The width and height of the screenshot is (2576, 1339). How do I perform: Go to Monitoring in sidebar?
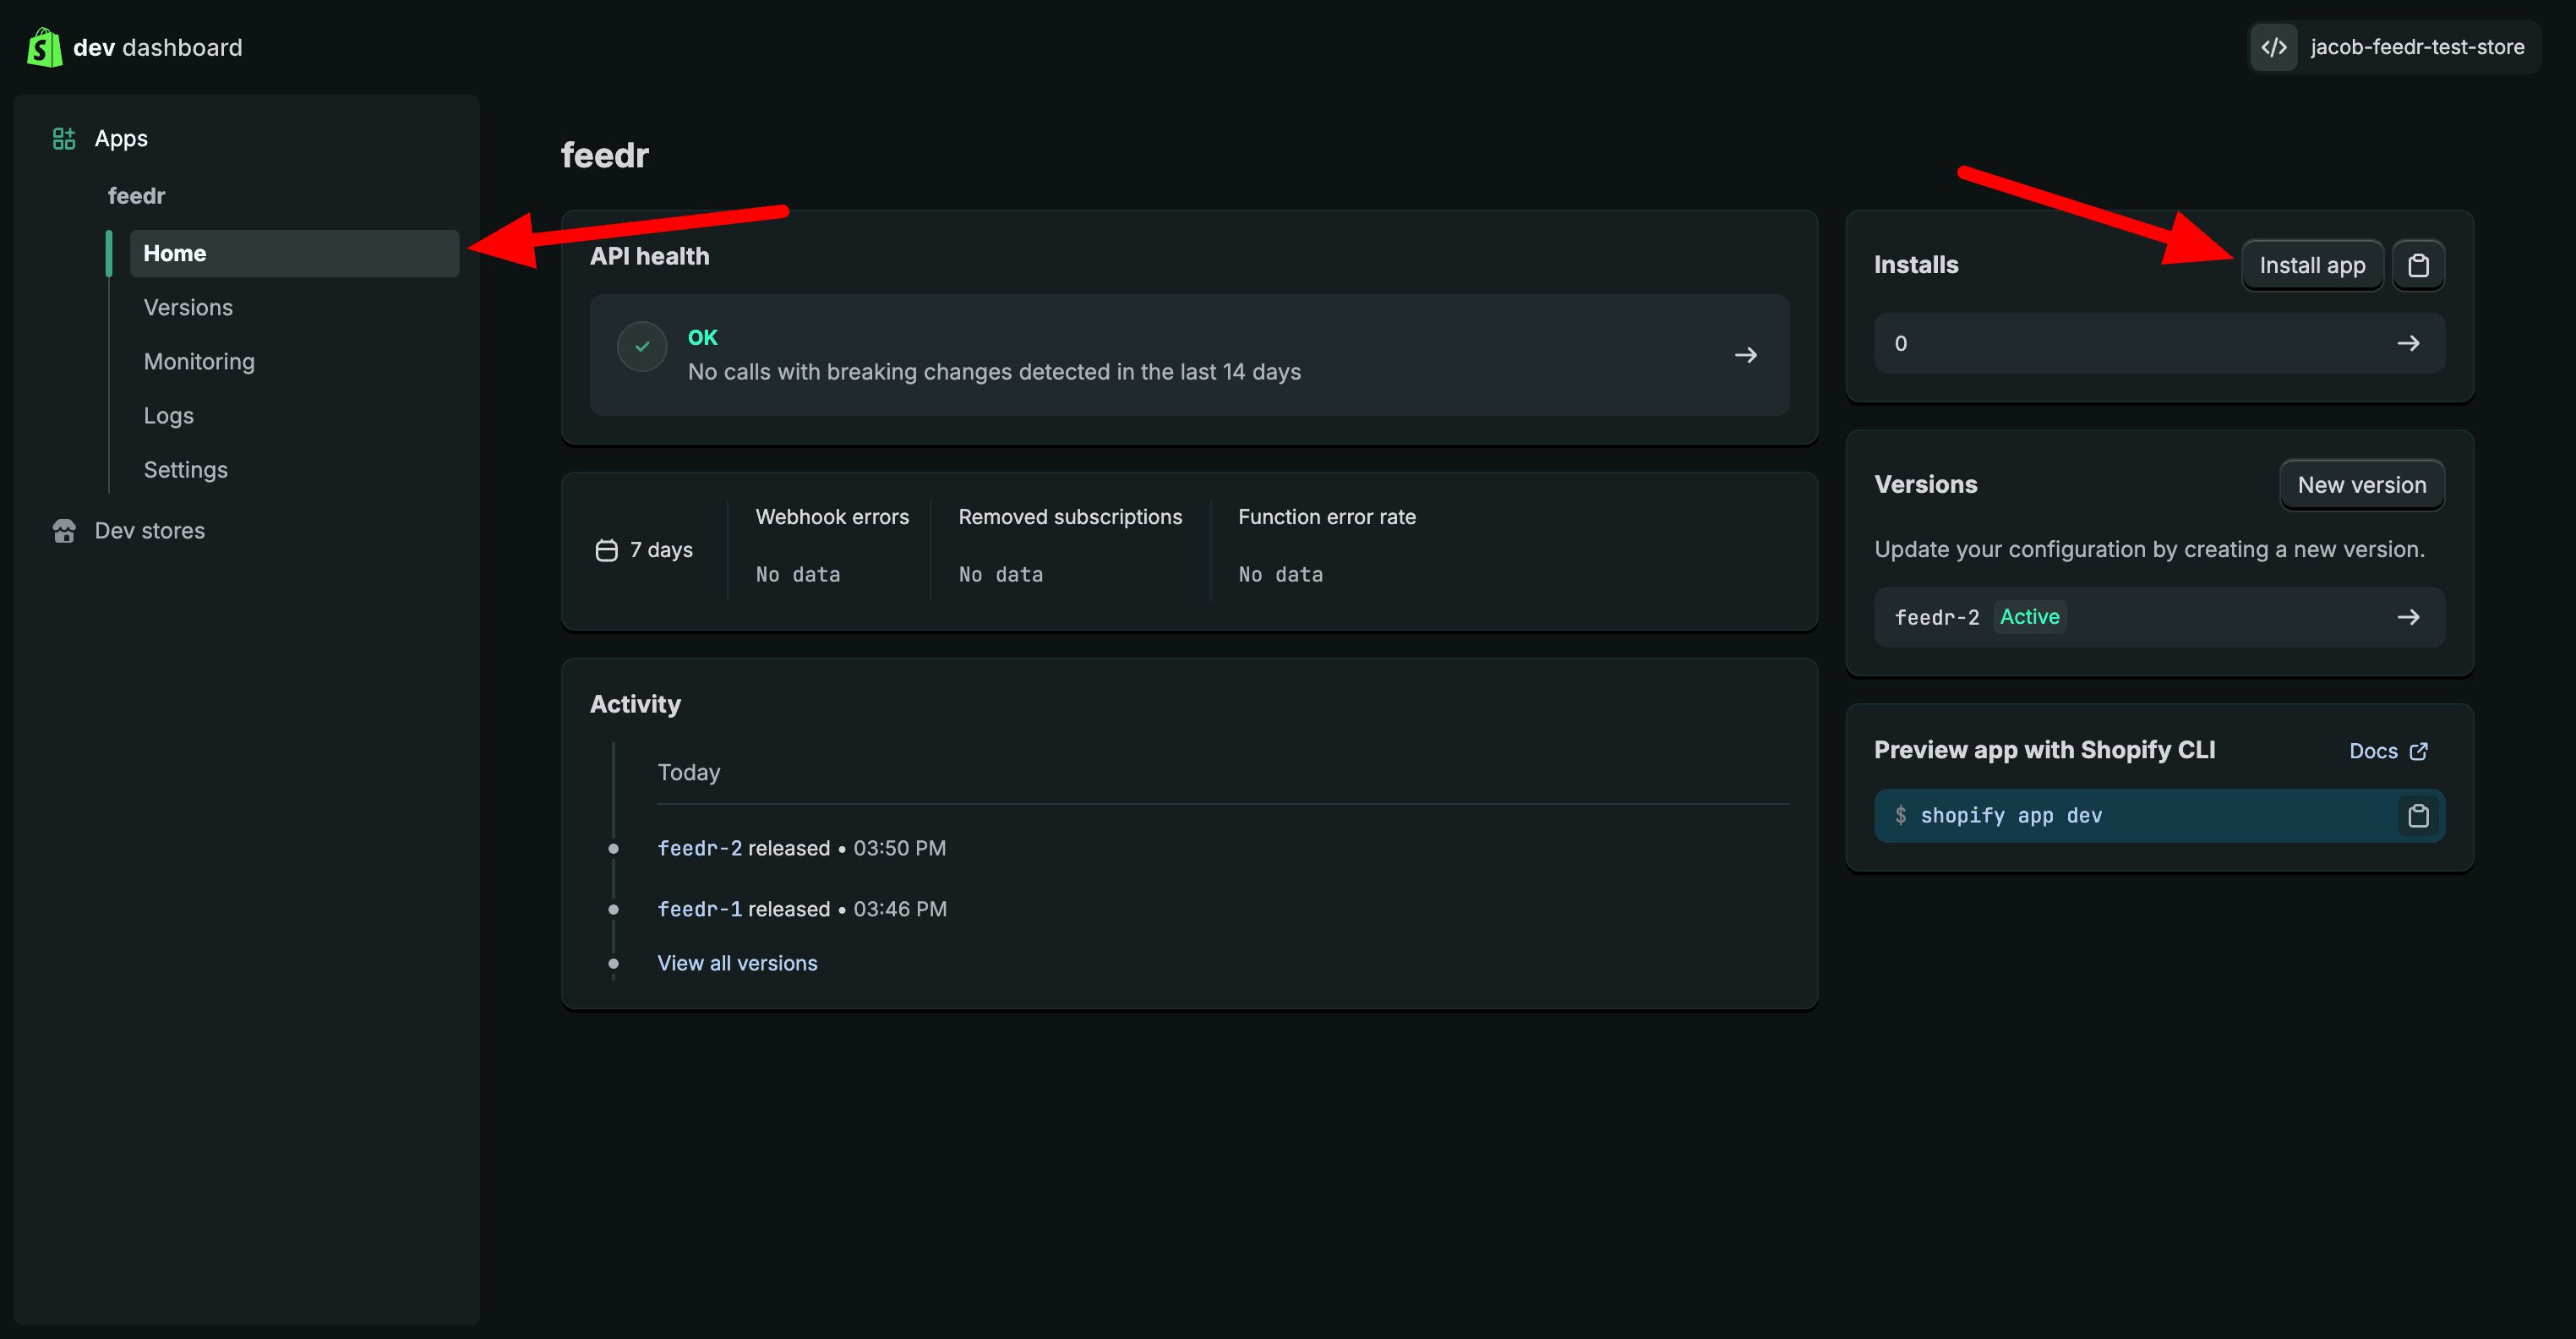coord(199,362)
